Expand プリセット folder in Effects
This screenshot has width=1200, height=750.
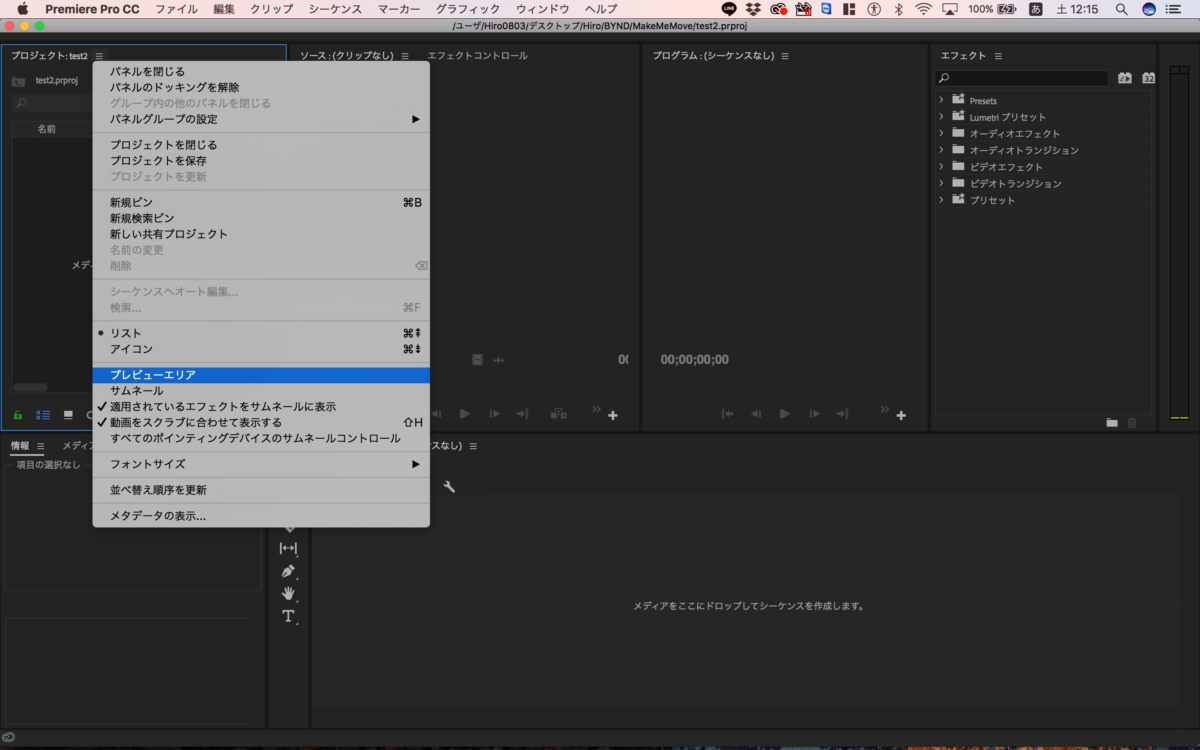pyautogui.click(x=941, y=200)
